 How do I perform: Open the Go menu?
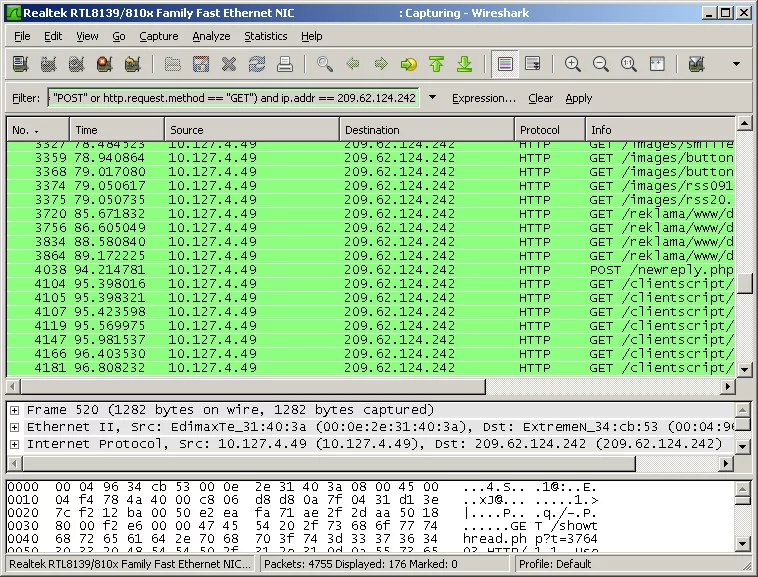click(x=118, y=36)
